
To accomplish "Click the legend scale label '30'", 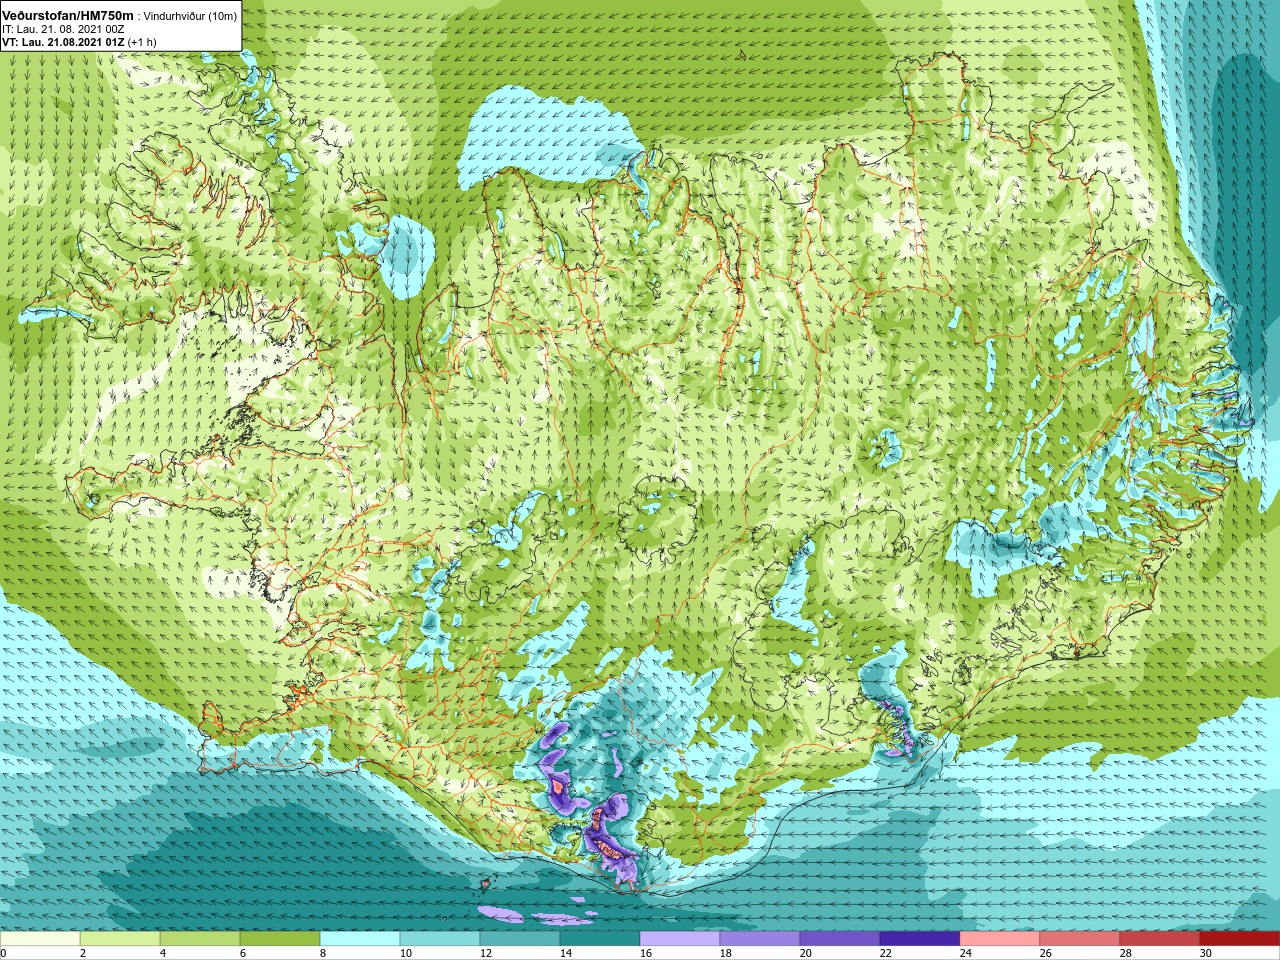I will [x=1206, y=953].
